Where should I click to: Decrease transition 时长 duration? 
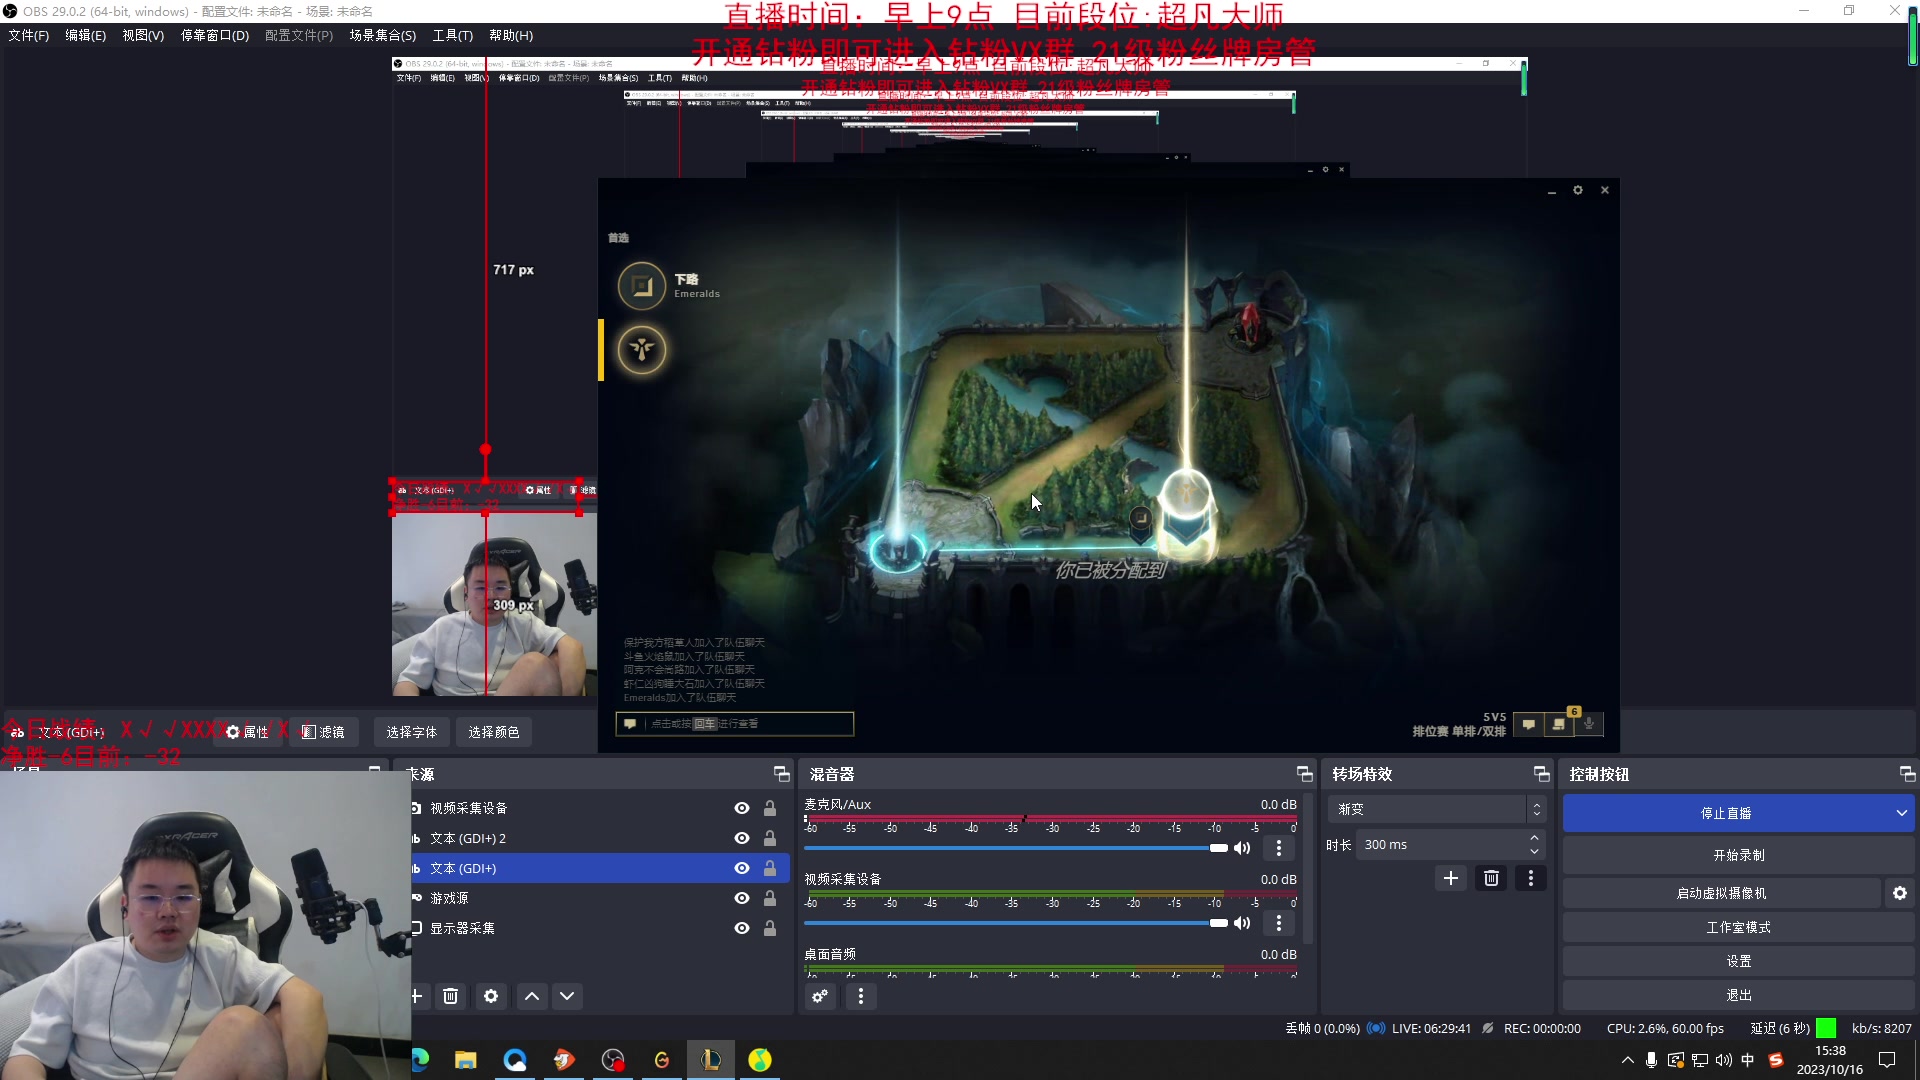pyautogui.click(x=1535, y=852)
